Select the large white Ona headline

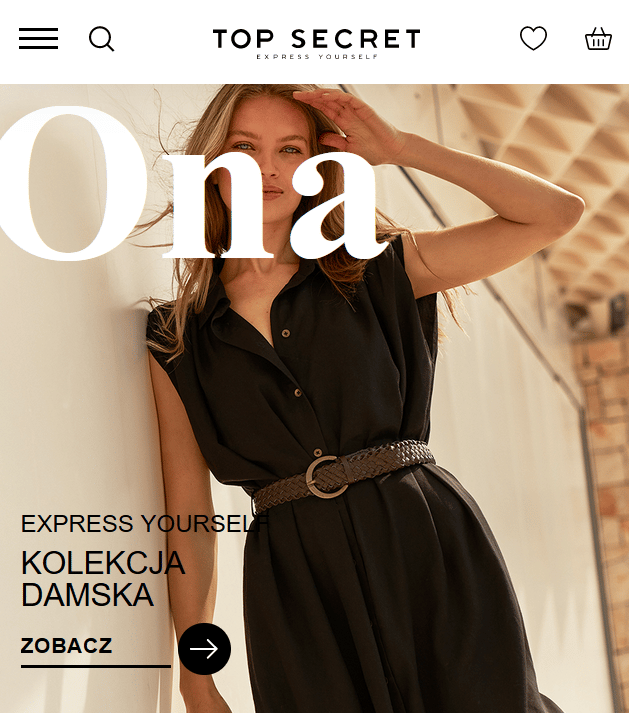click(189, 184)
